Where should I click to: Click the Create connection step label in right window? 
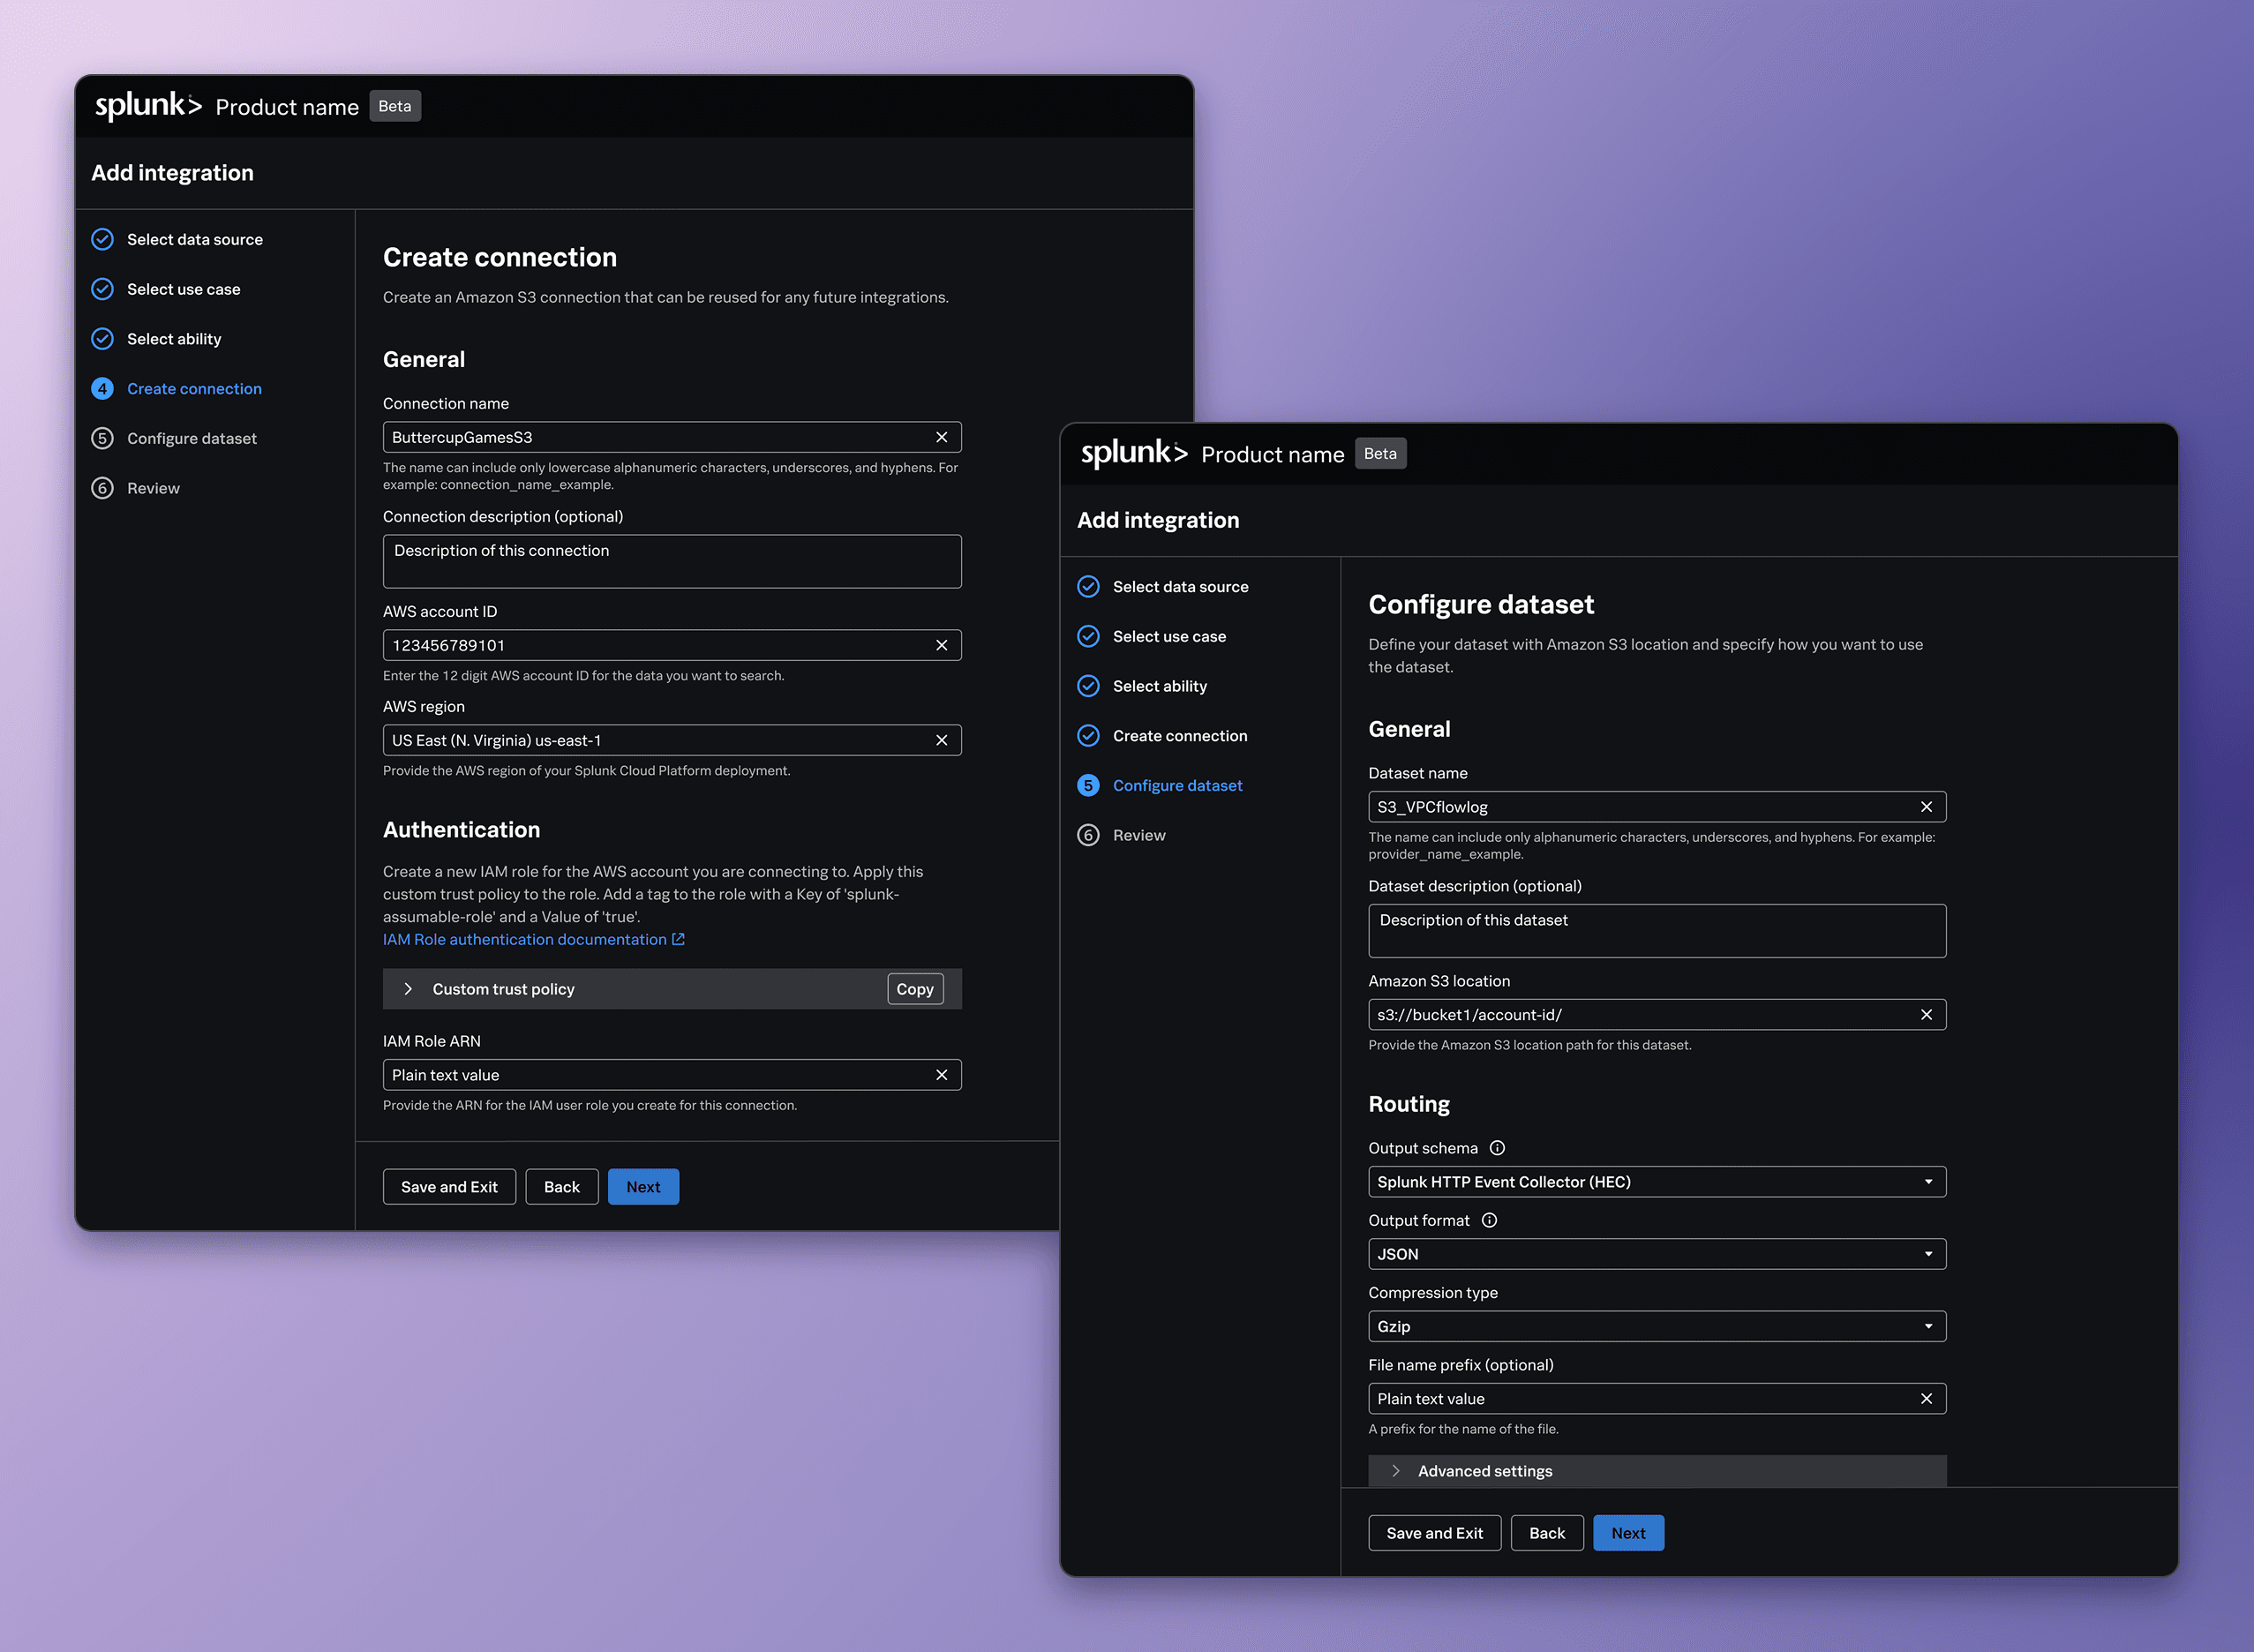pos(1180,736)
